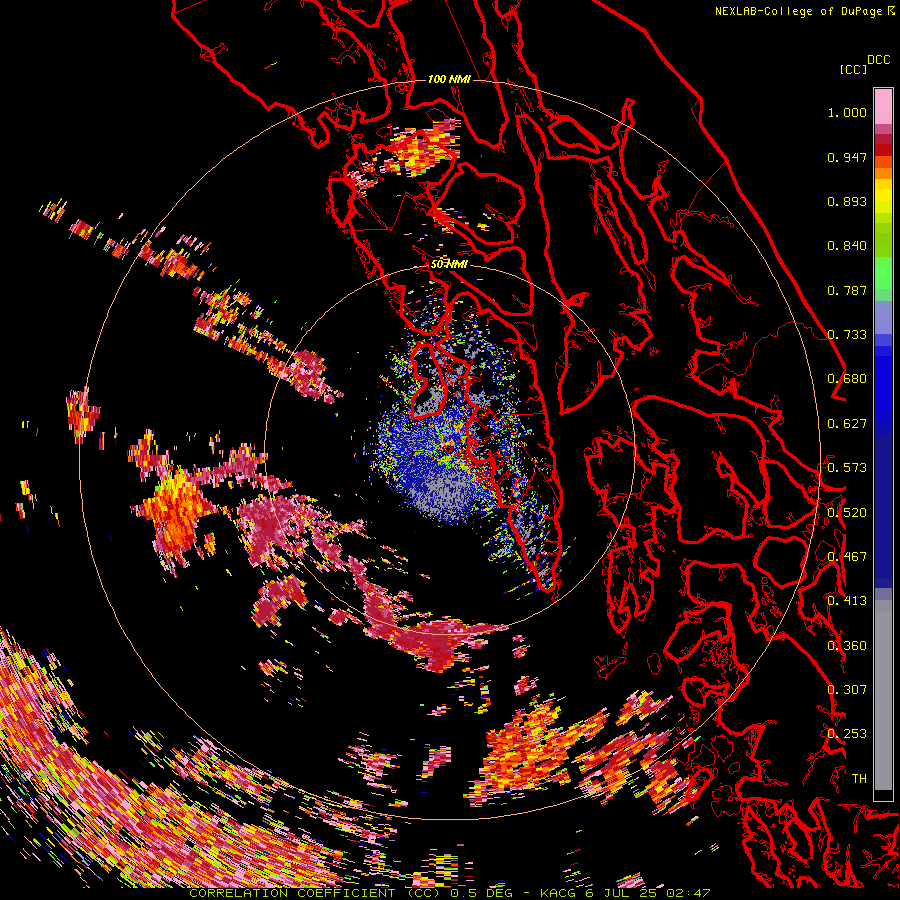Click the 0.307 color scale value
The width and height of the screenshot is (900, 900).
(847, 690)
